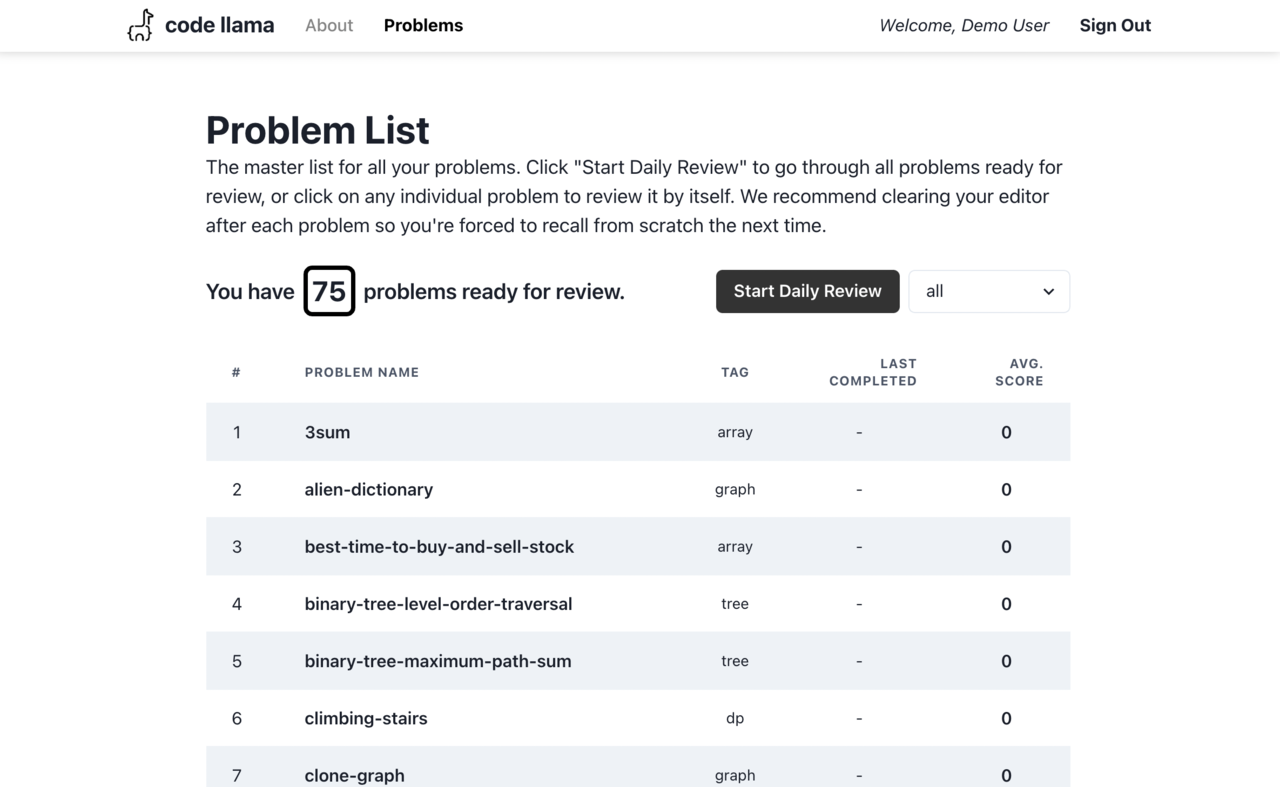Sign Out of the demo account
This screenshot has height=787, width=1280.
pyautogui.click(x=1115, y=25)
